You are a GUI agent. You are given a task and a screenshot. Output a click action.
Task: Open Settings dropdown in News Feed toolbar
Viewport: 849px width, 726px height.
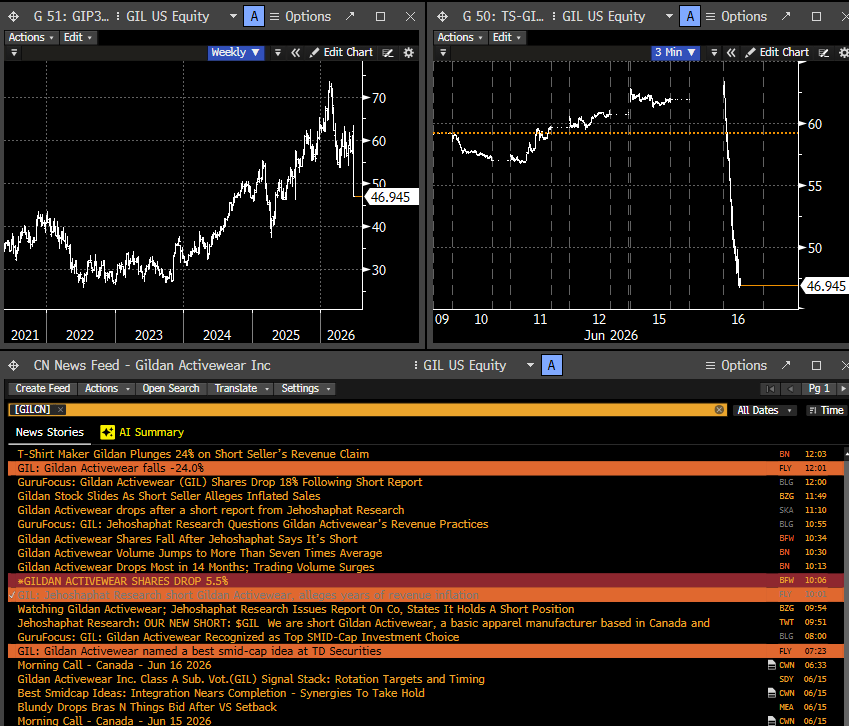point(305,389)
